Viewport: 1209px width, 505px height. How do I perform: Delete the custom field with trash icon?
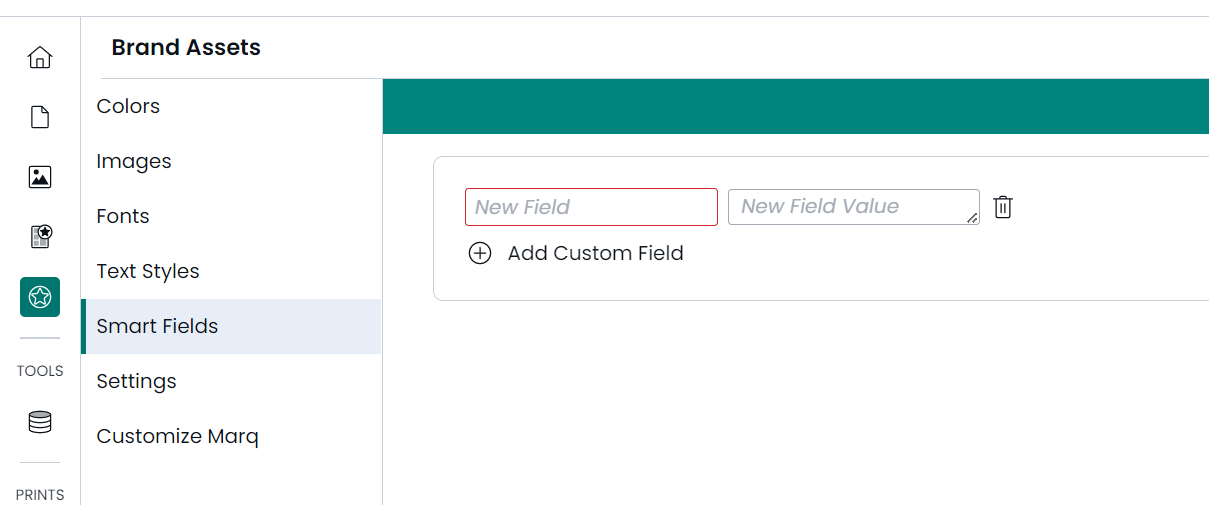[x=1003, y=207]
